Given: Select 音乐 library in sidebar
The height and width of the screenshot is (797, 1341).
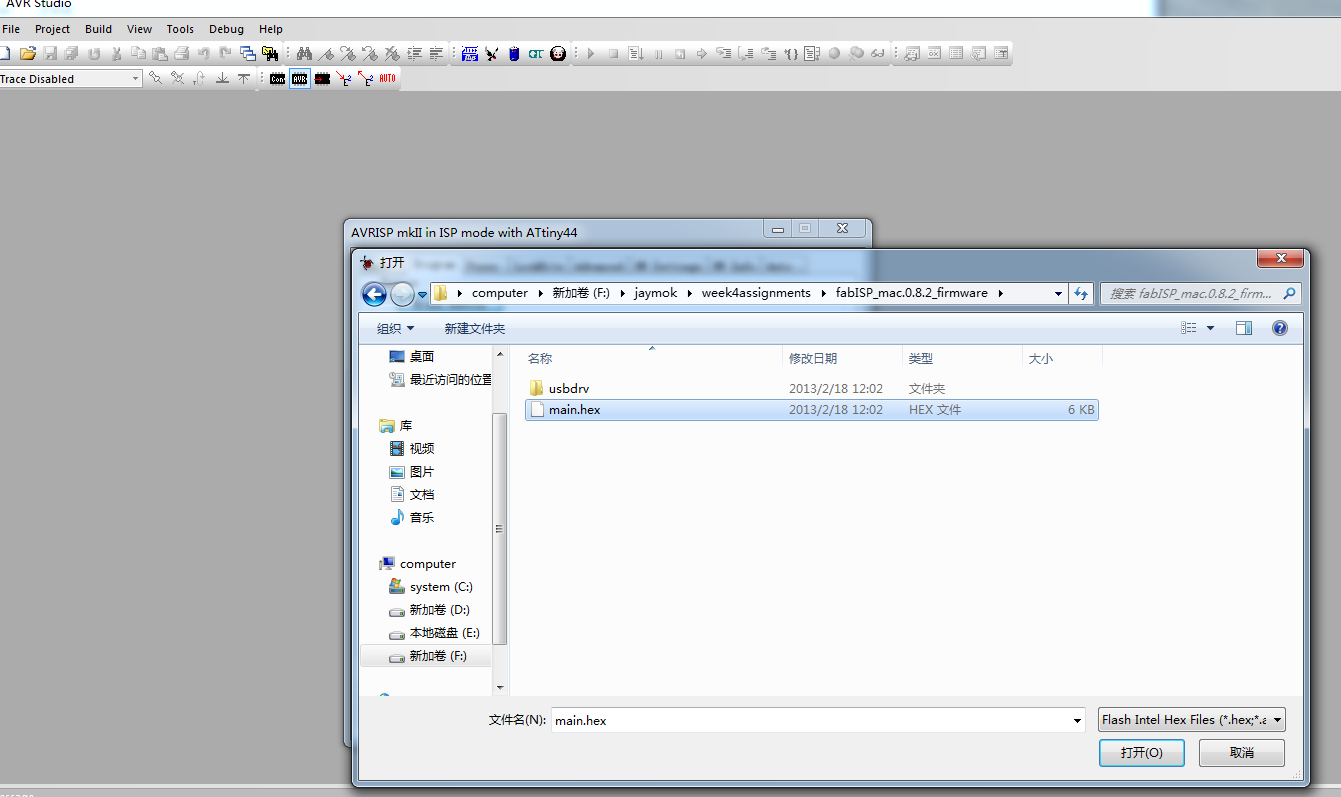Looking at the screenshot, I should click(x=411, y=518).
